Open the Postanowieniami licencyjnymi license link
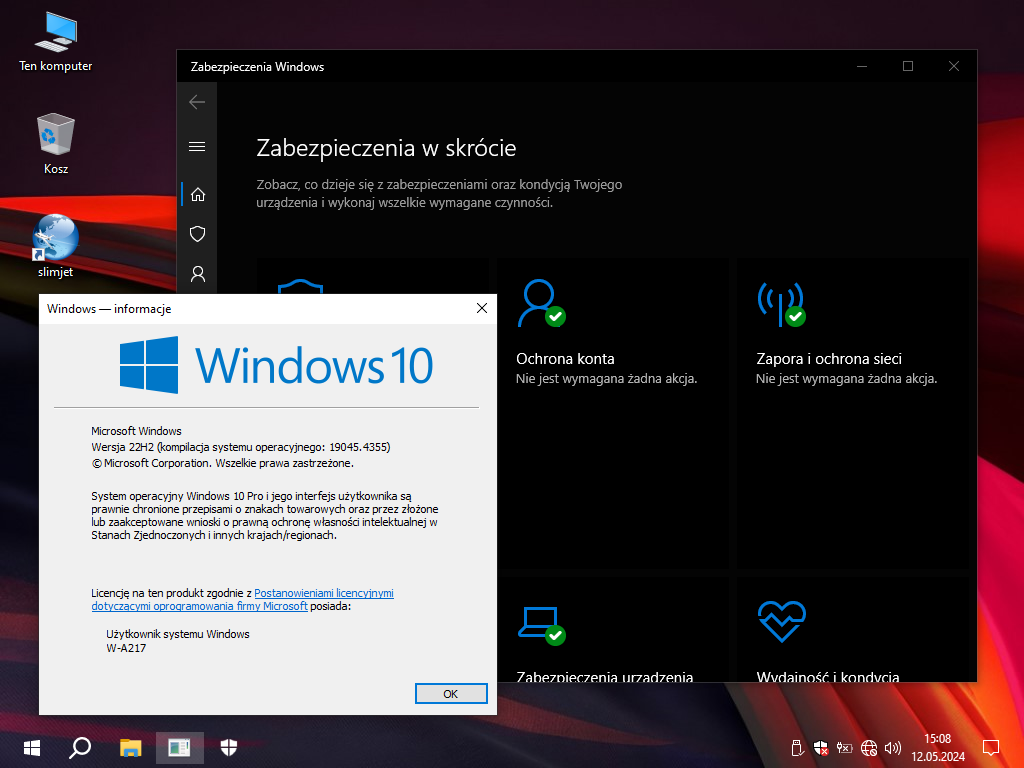Image resolution: width=1024 pixels, height=768 pixels. [x=323, y=593]
